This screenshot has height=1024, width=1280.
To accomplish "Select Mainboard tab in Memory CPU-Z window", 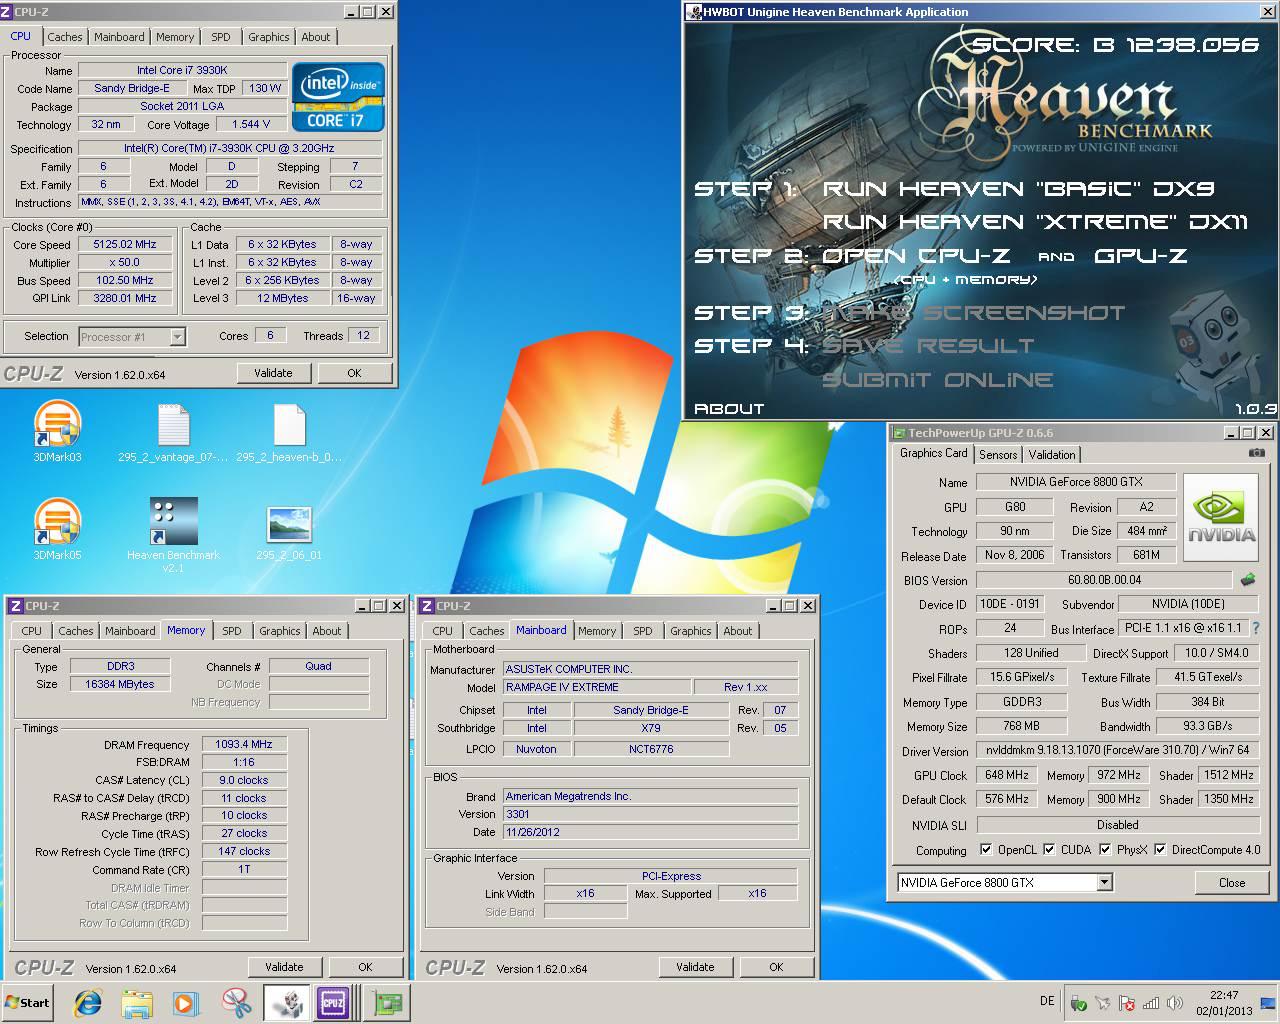I will pyautogui.click(x=130, y=631).
